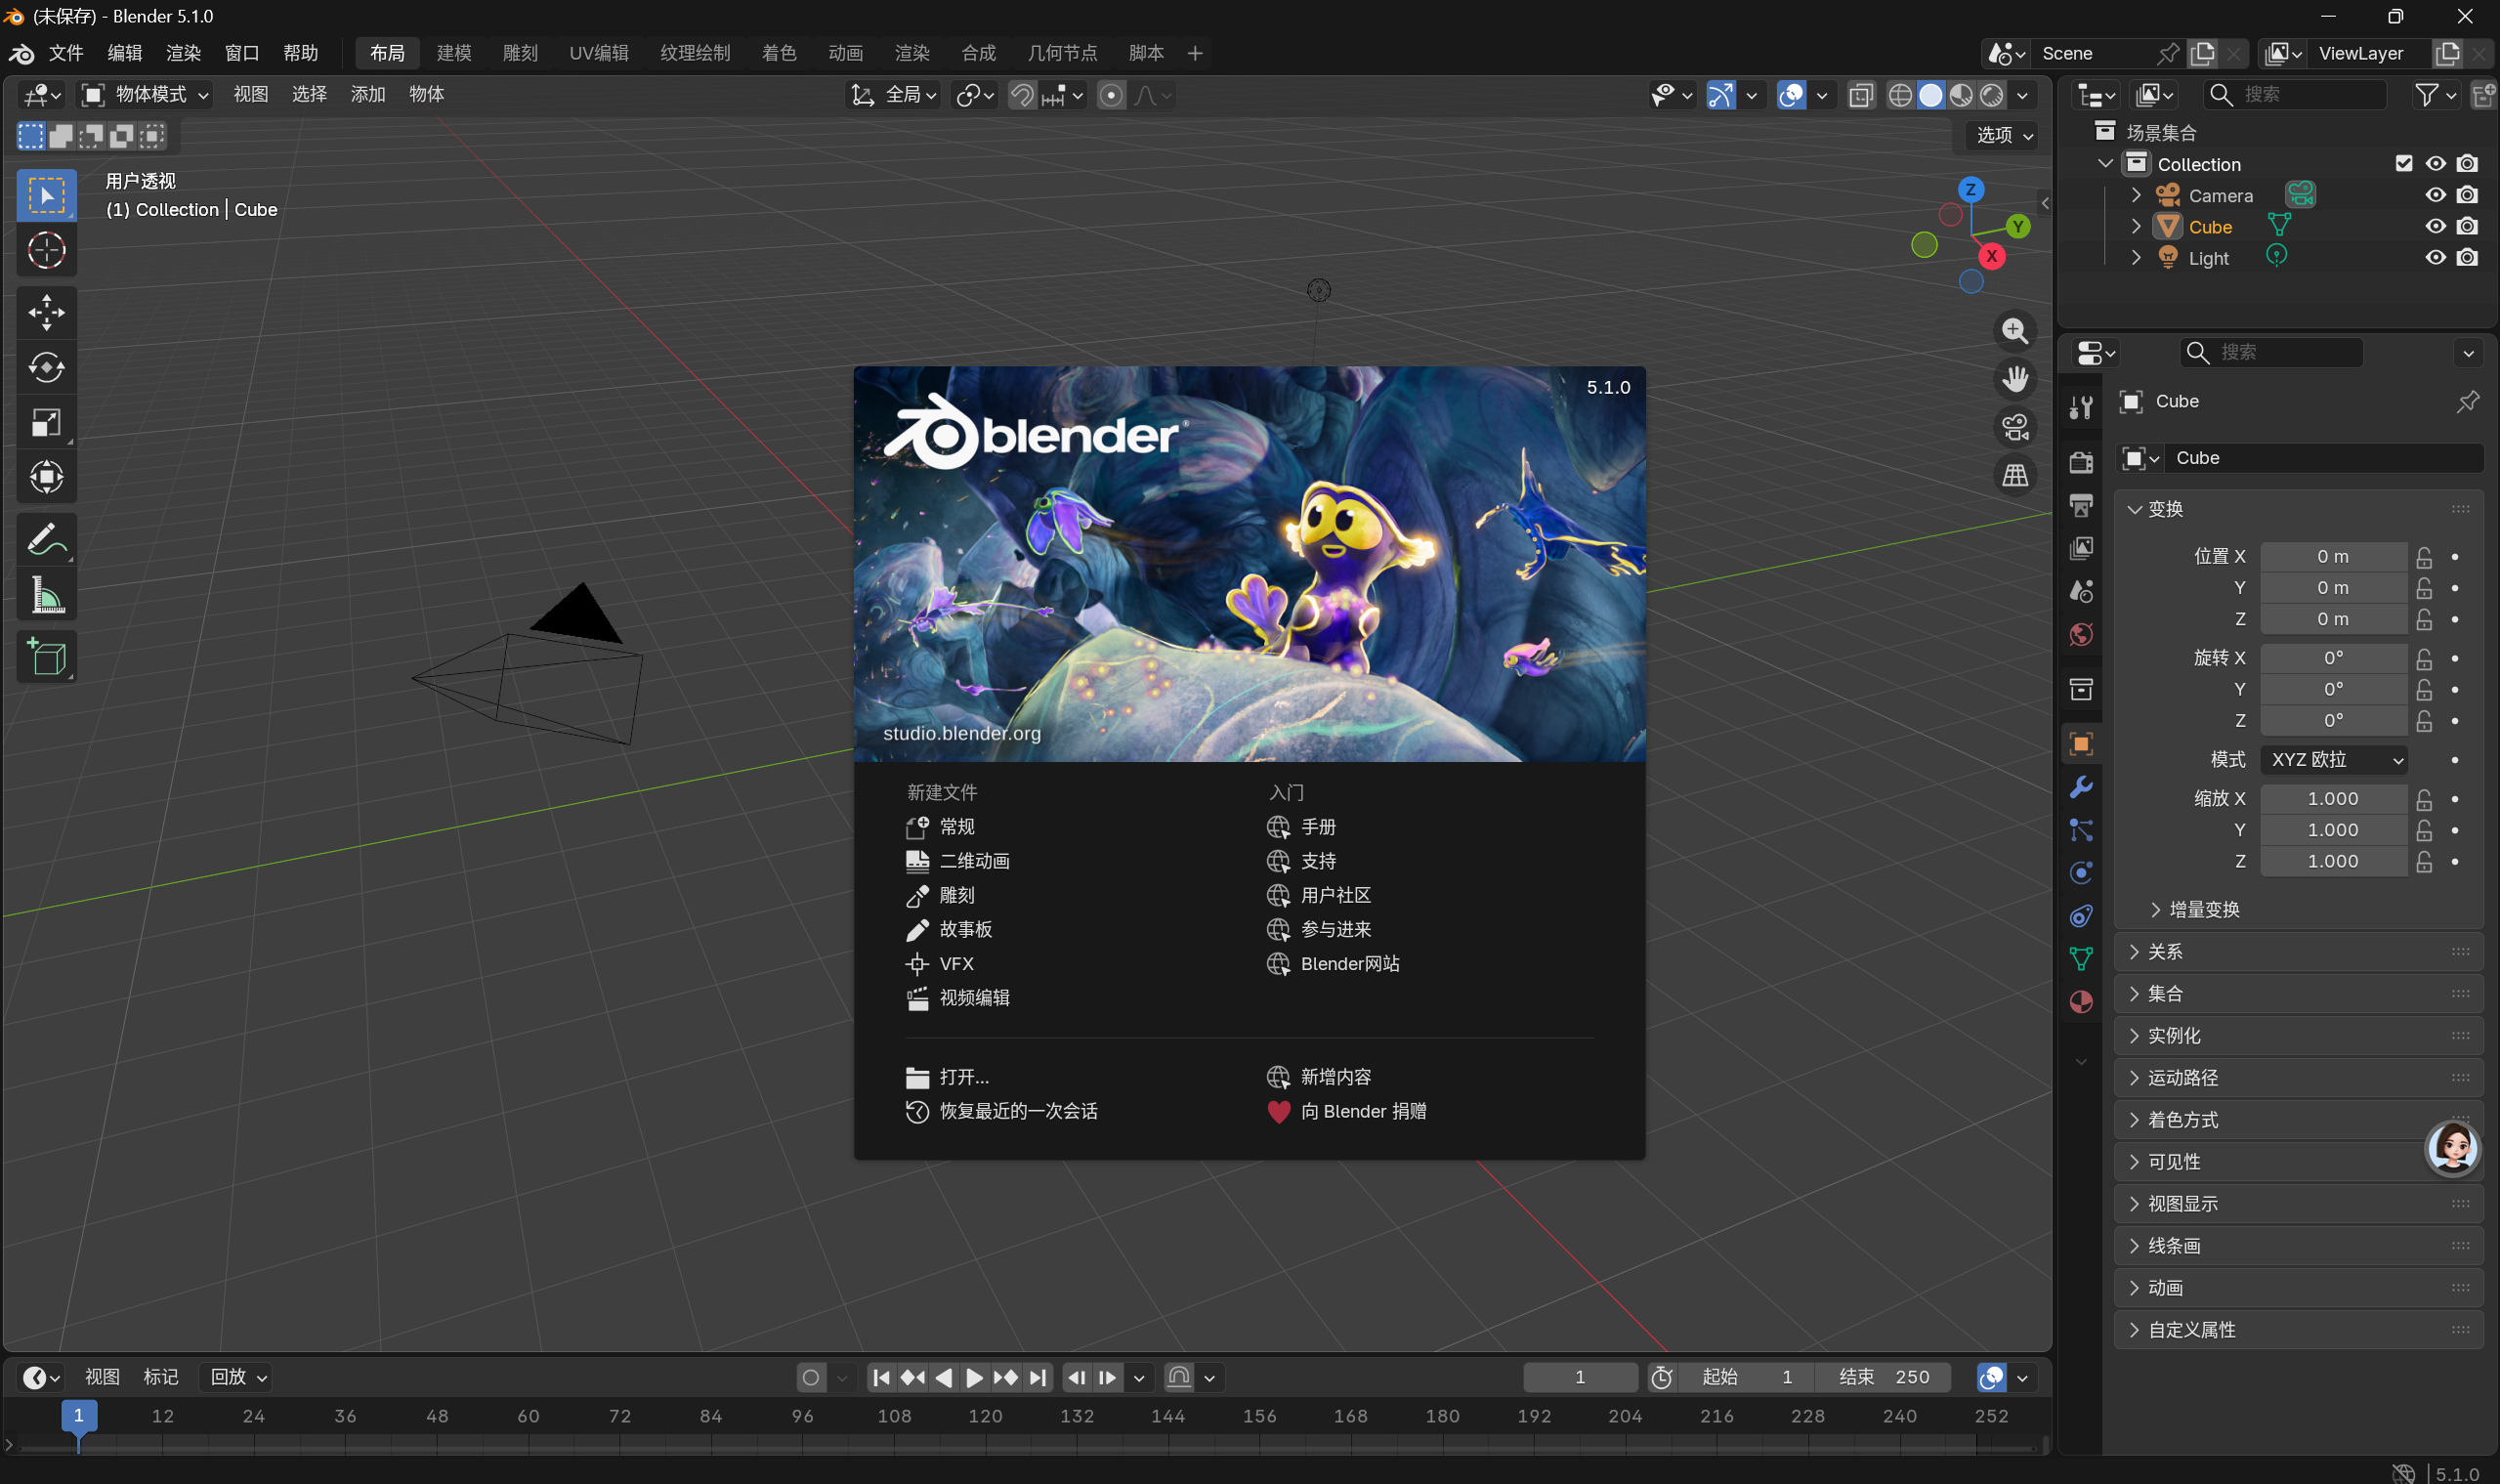Click Recover Last Session in splash
The height and width of the screenshot is (1484, 2500).
click(1017, 1111)
